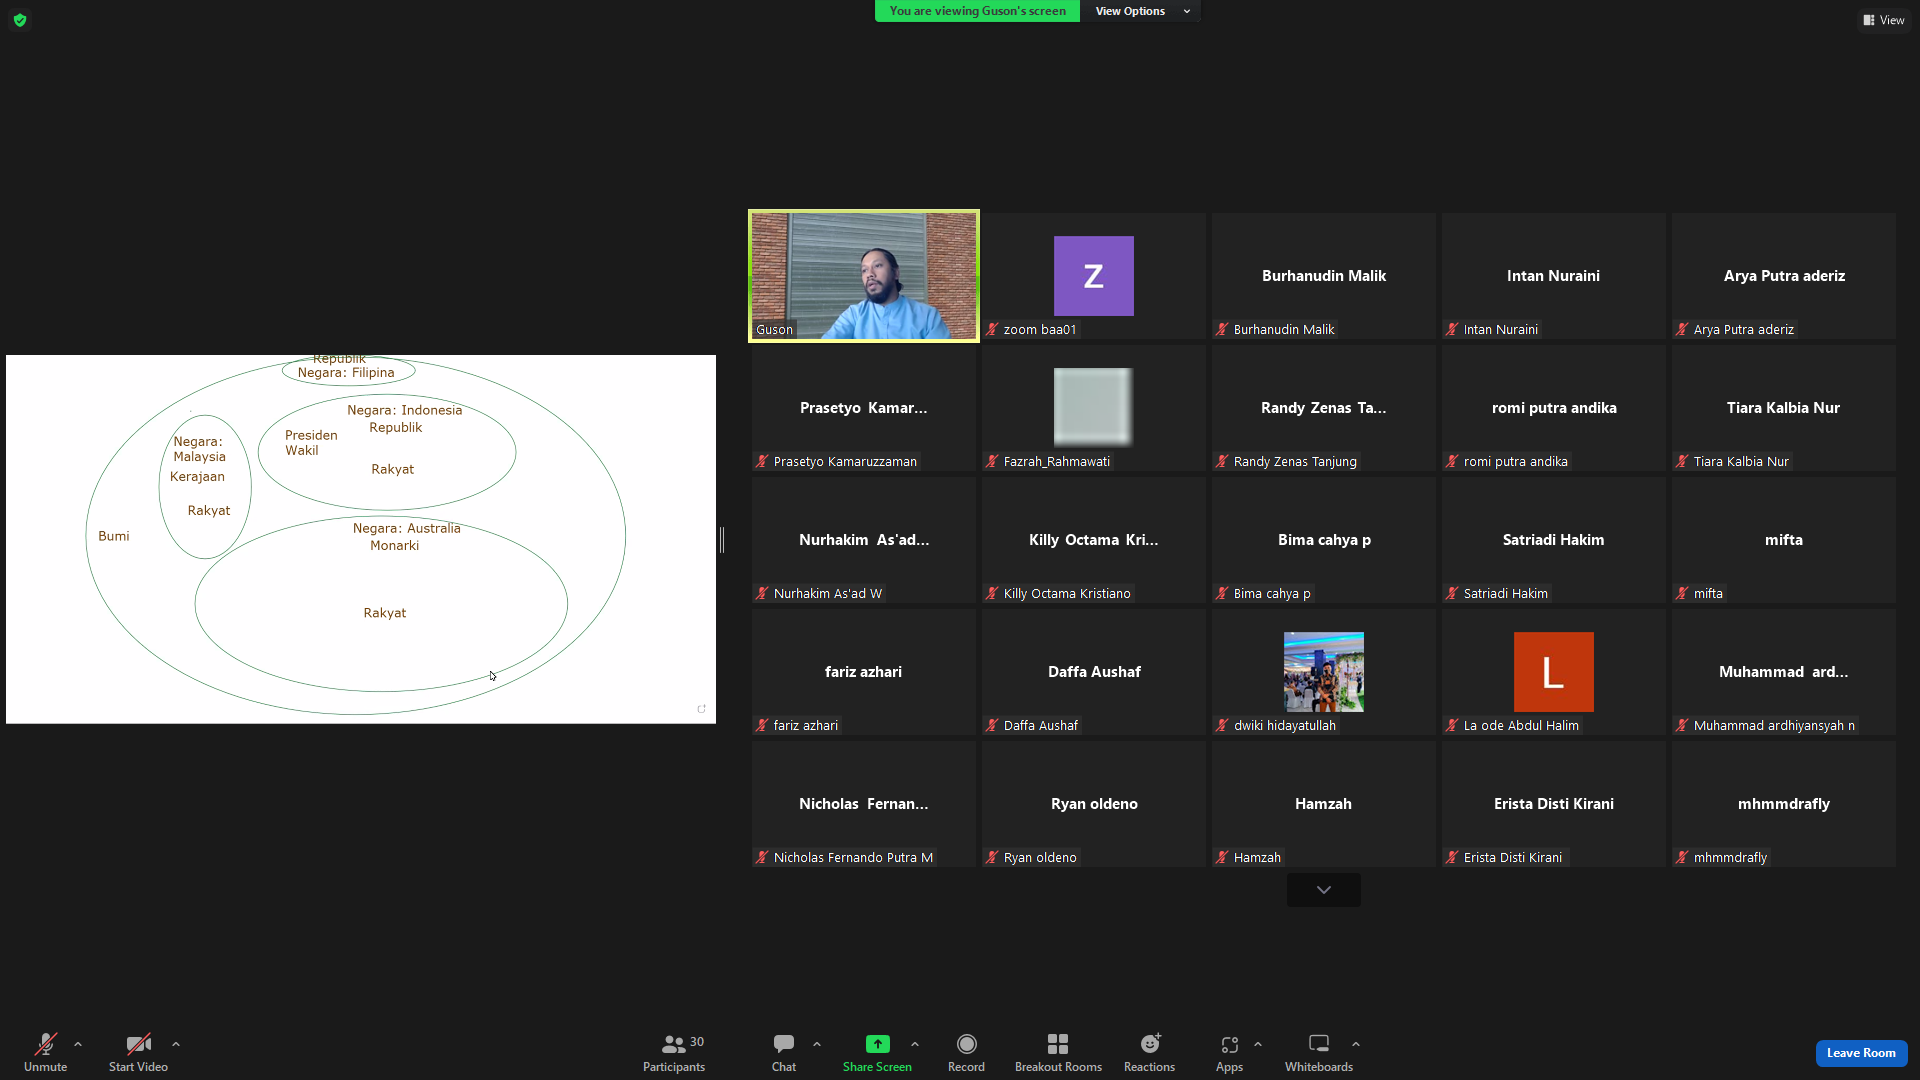
Task: Expand share screen options caret
Action: (915, 1044)
